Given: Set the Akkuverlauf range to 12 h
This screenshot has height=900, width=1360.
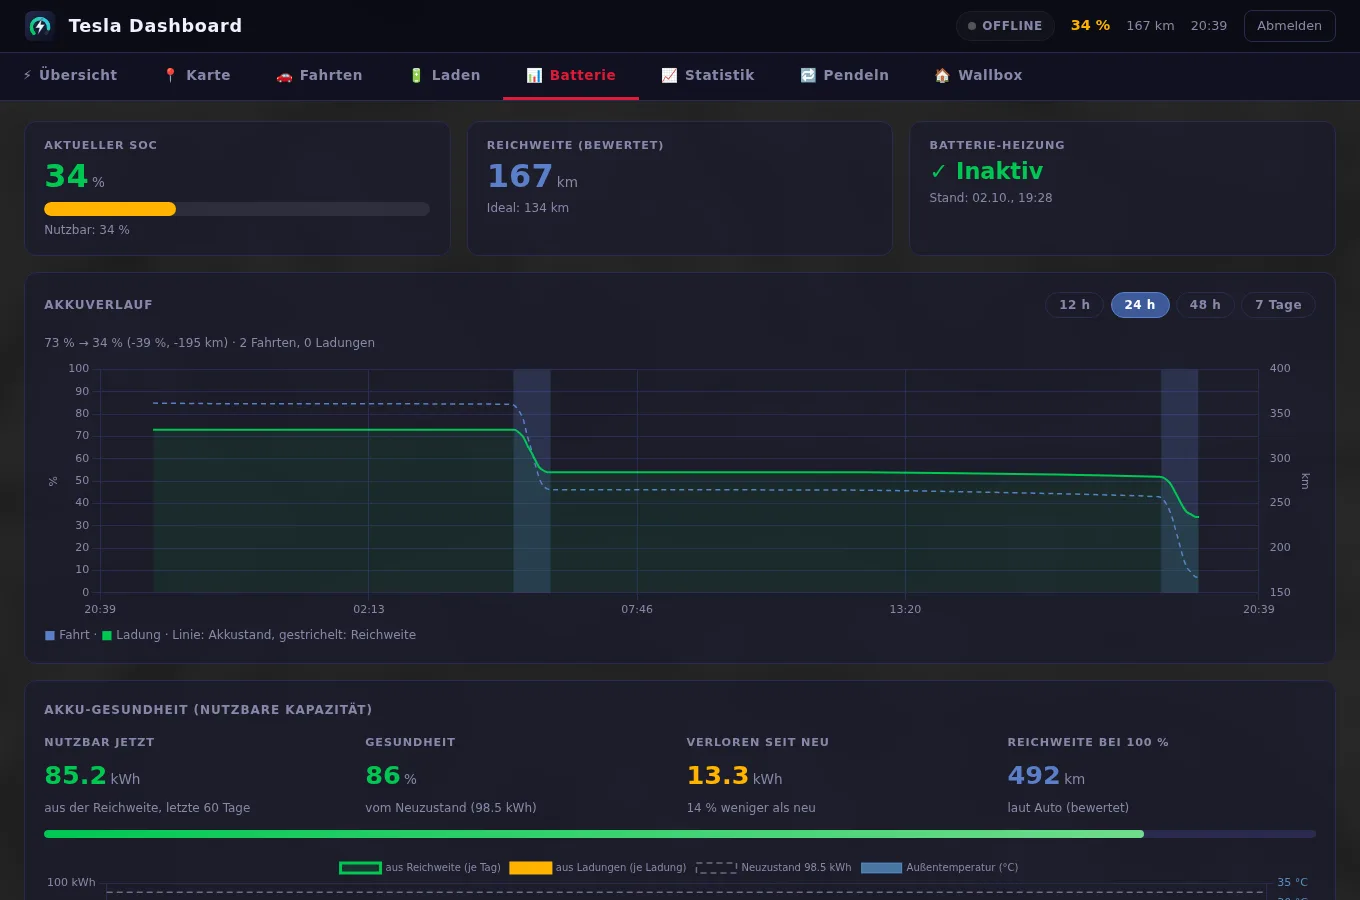Looking at the screenshot, I should [x=1074, y=305].
